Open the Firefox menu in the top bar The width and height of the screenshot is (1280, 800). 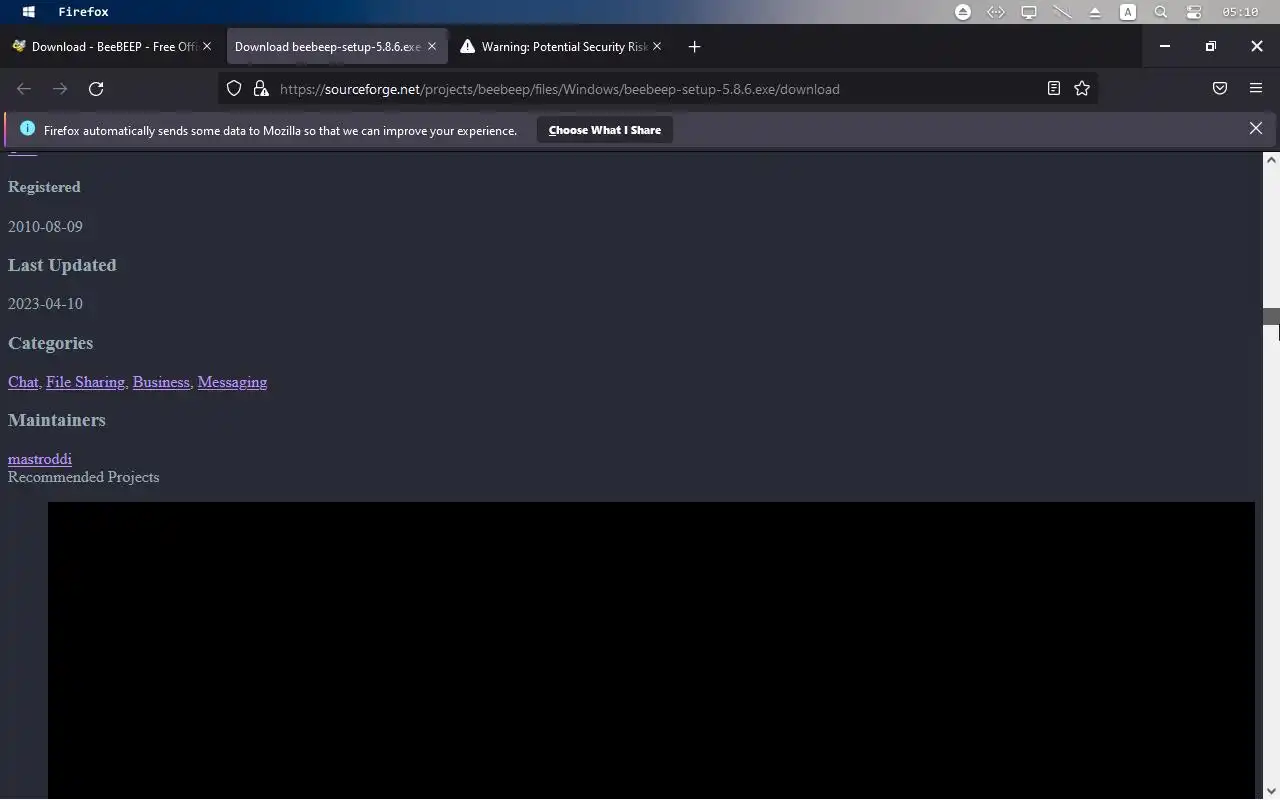pos(83,12)
